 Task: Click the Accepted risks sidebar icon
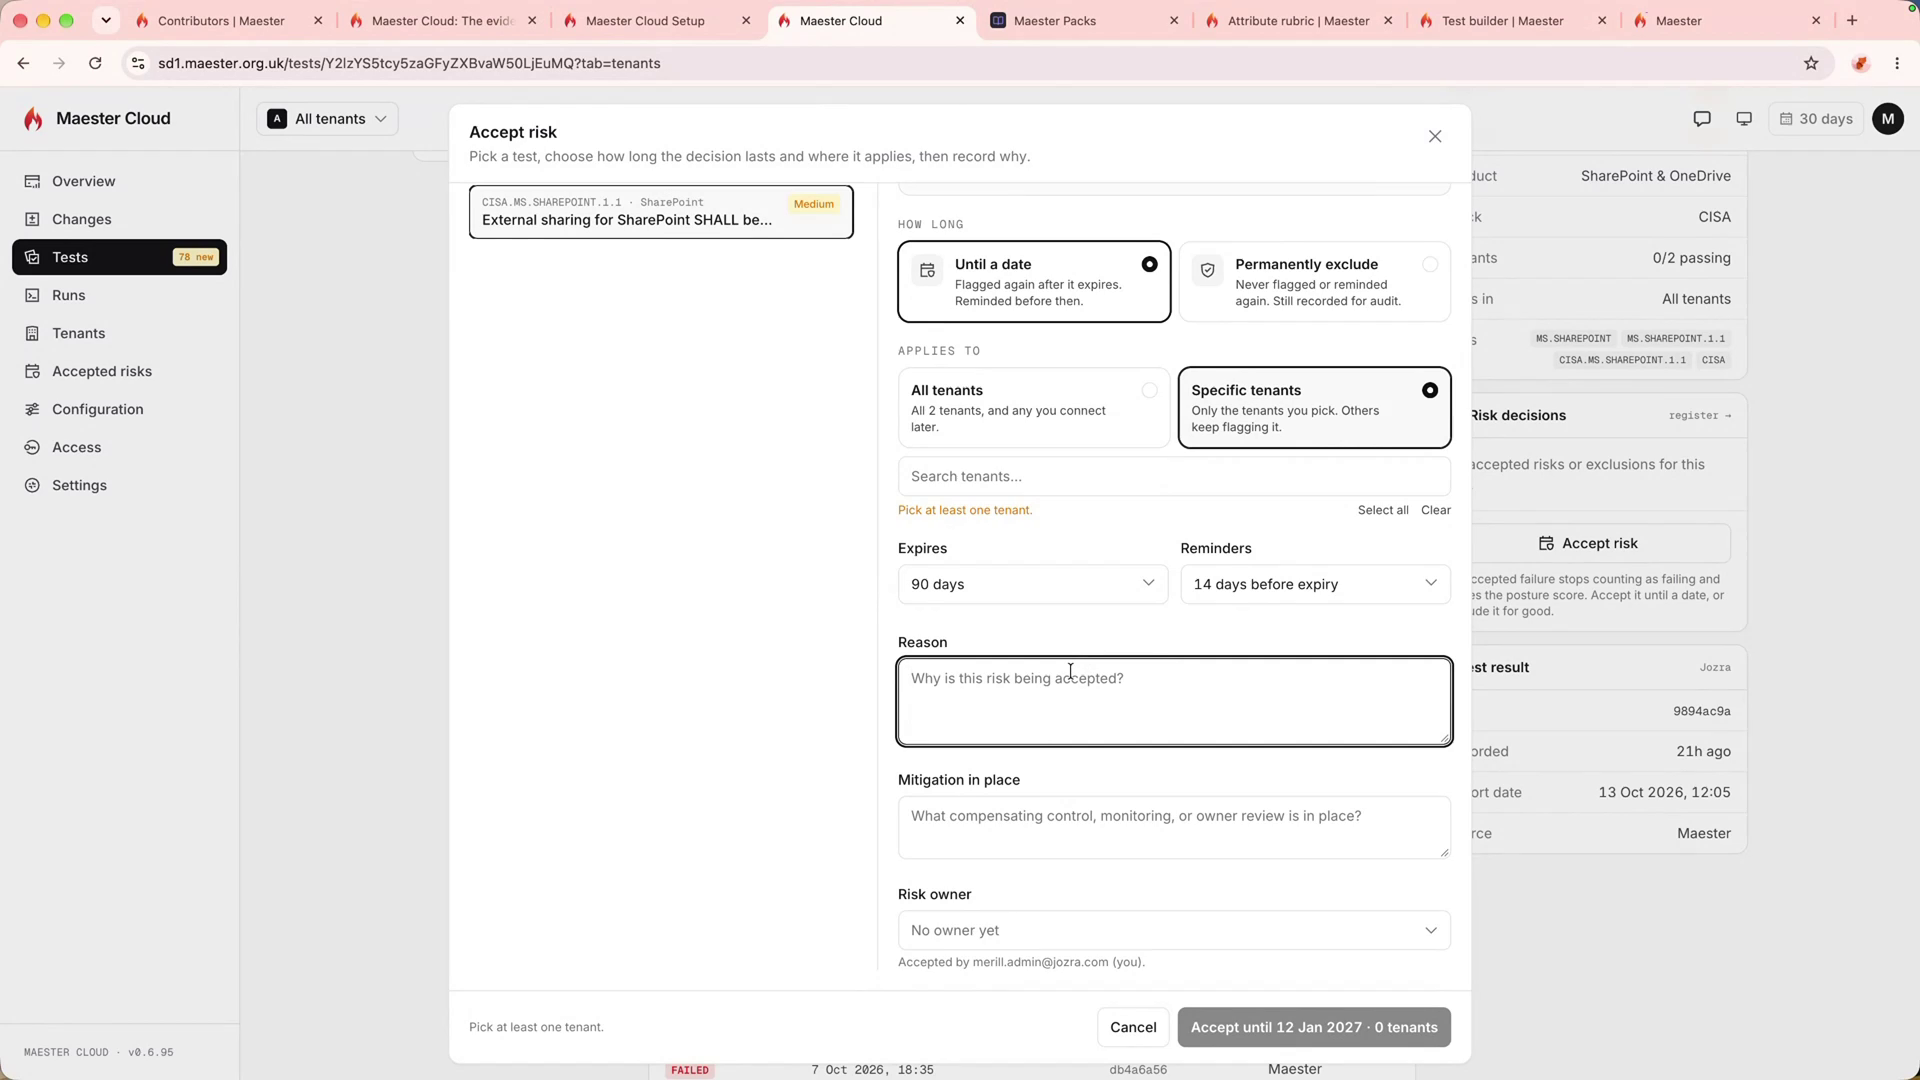tap(32, 371)
